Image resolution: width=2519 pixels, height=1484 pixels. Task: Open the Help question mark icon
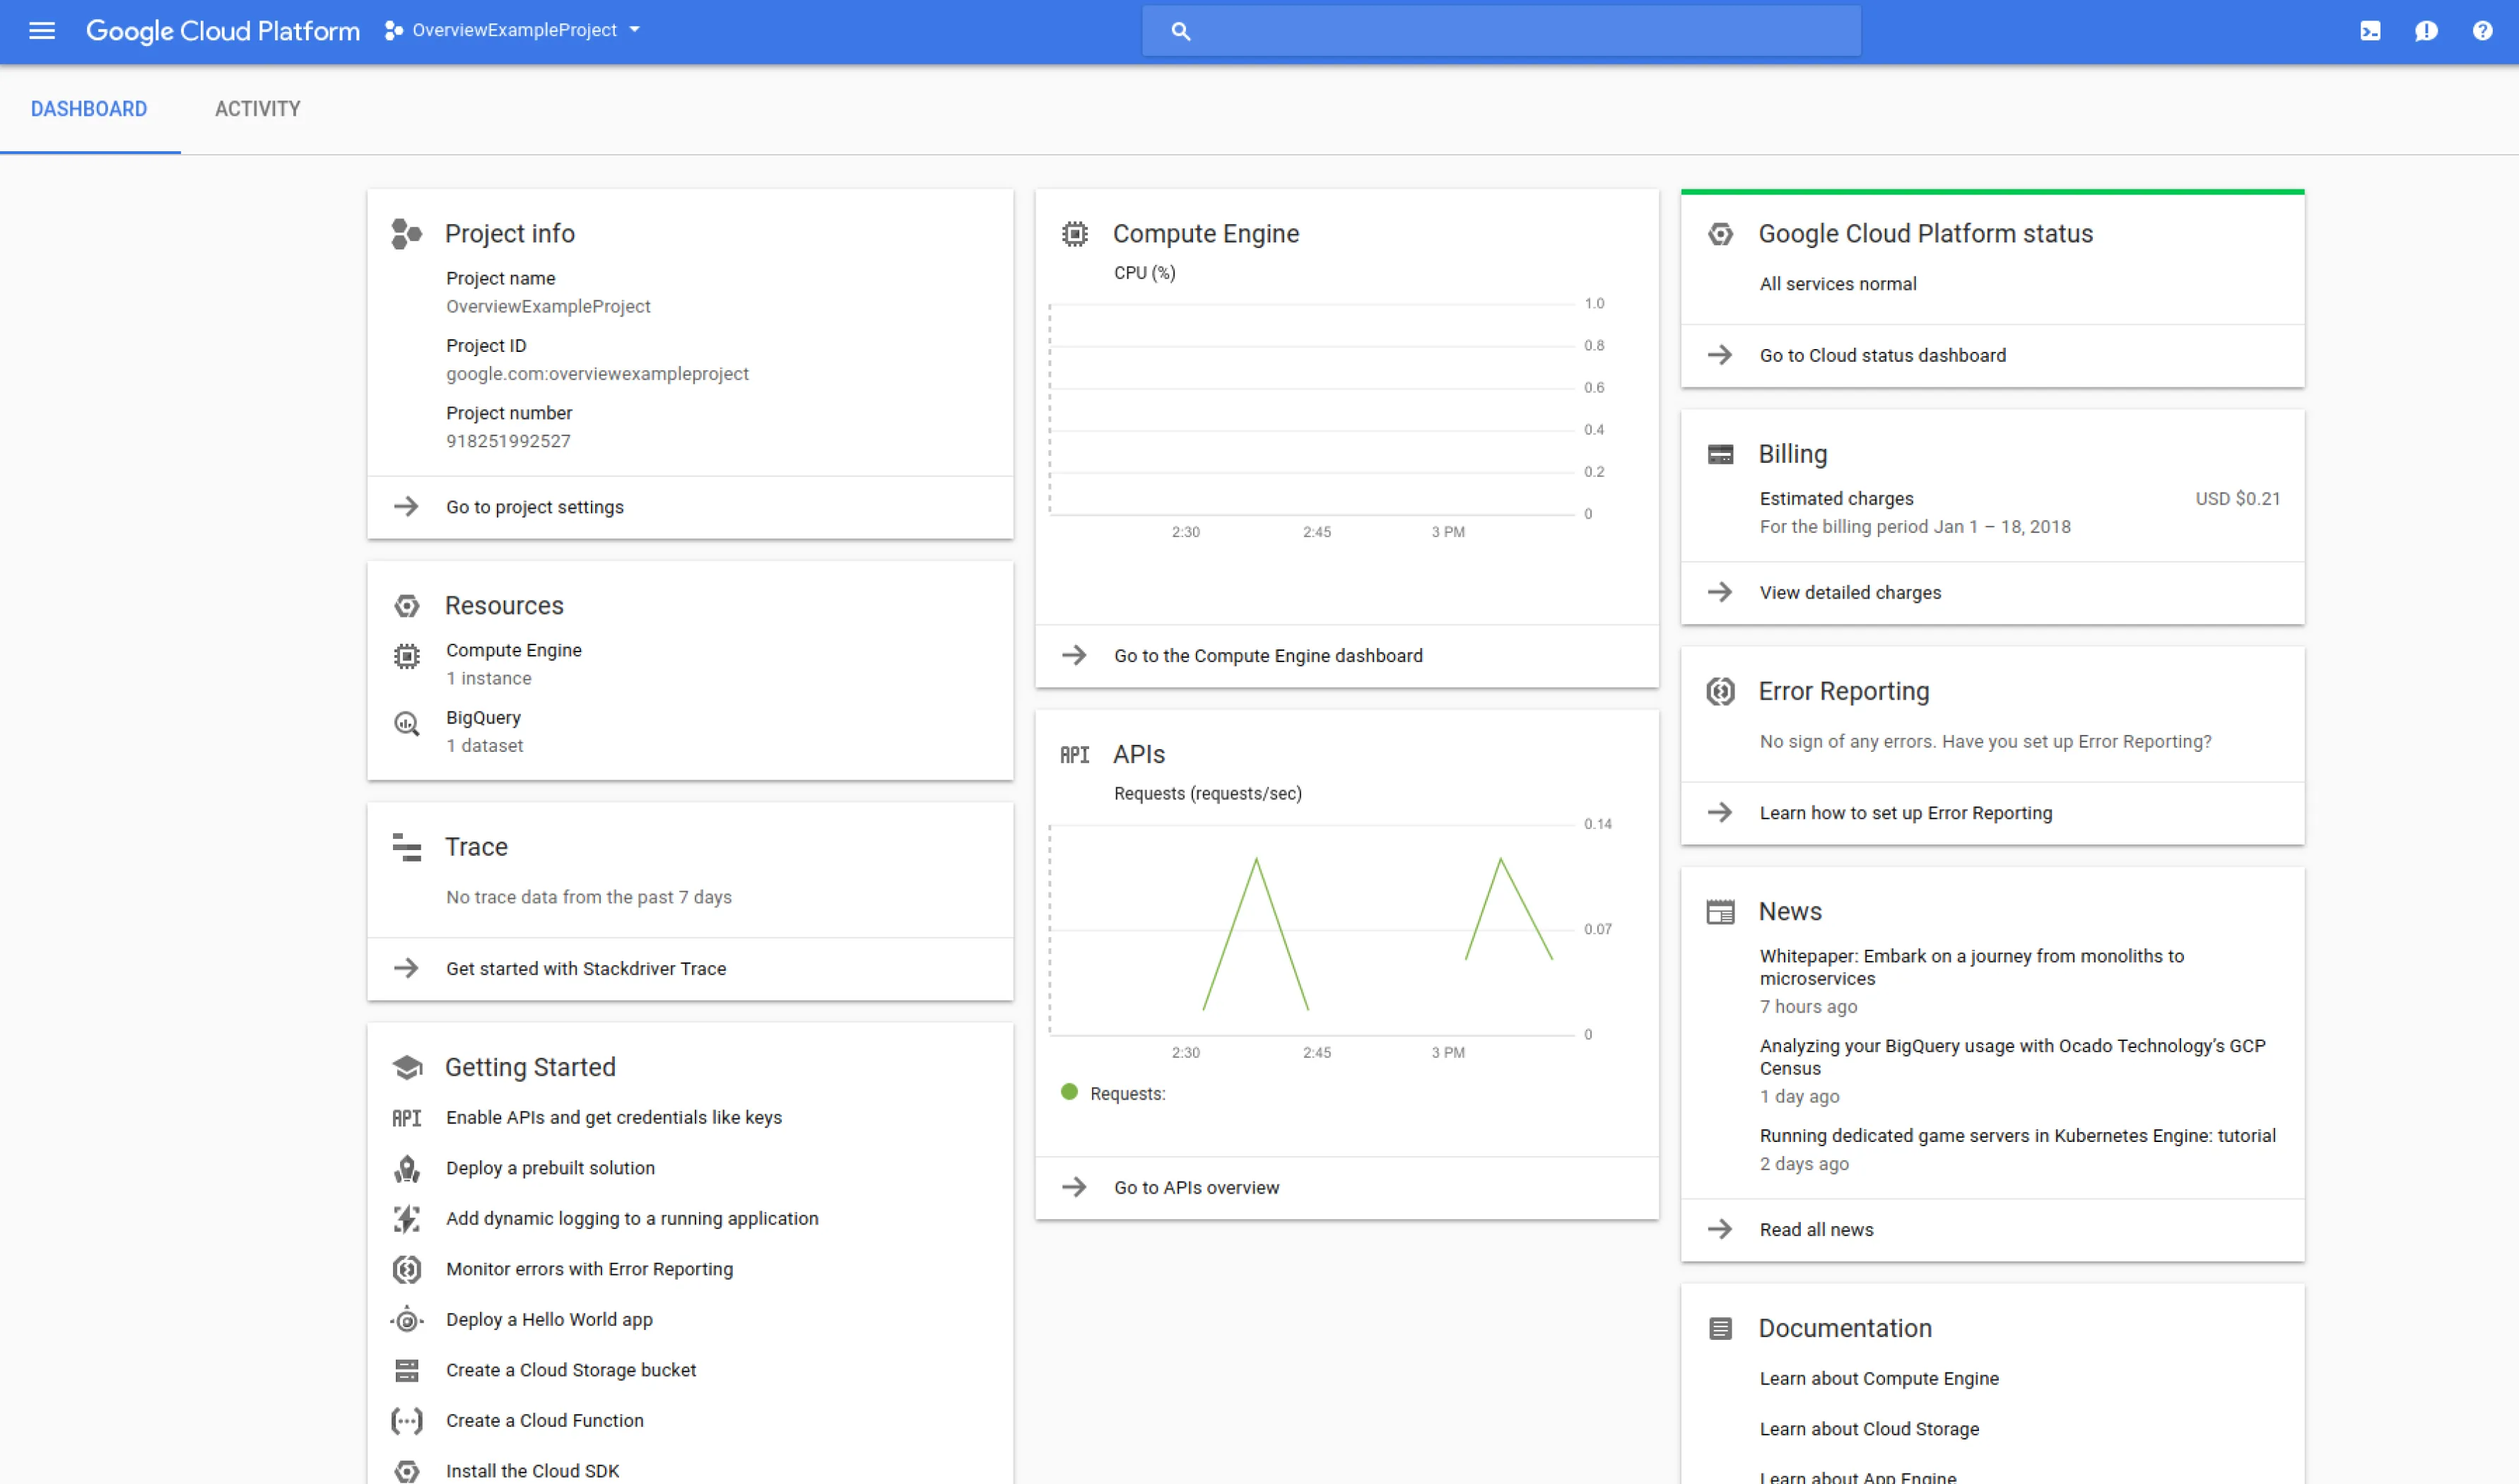point(2482,31)
